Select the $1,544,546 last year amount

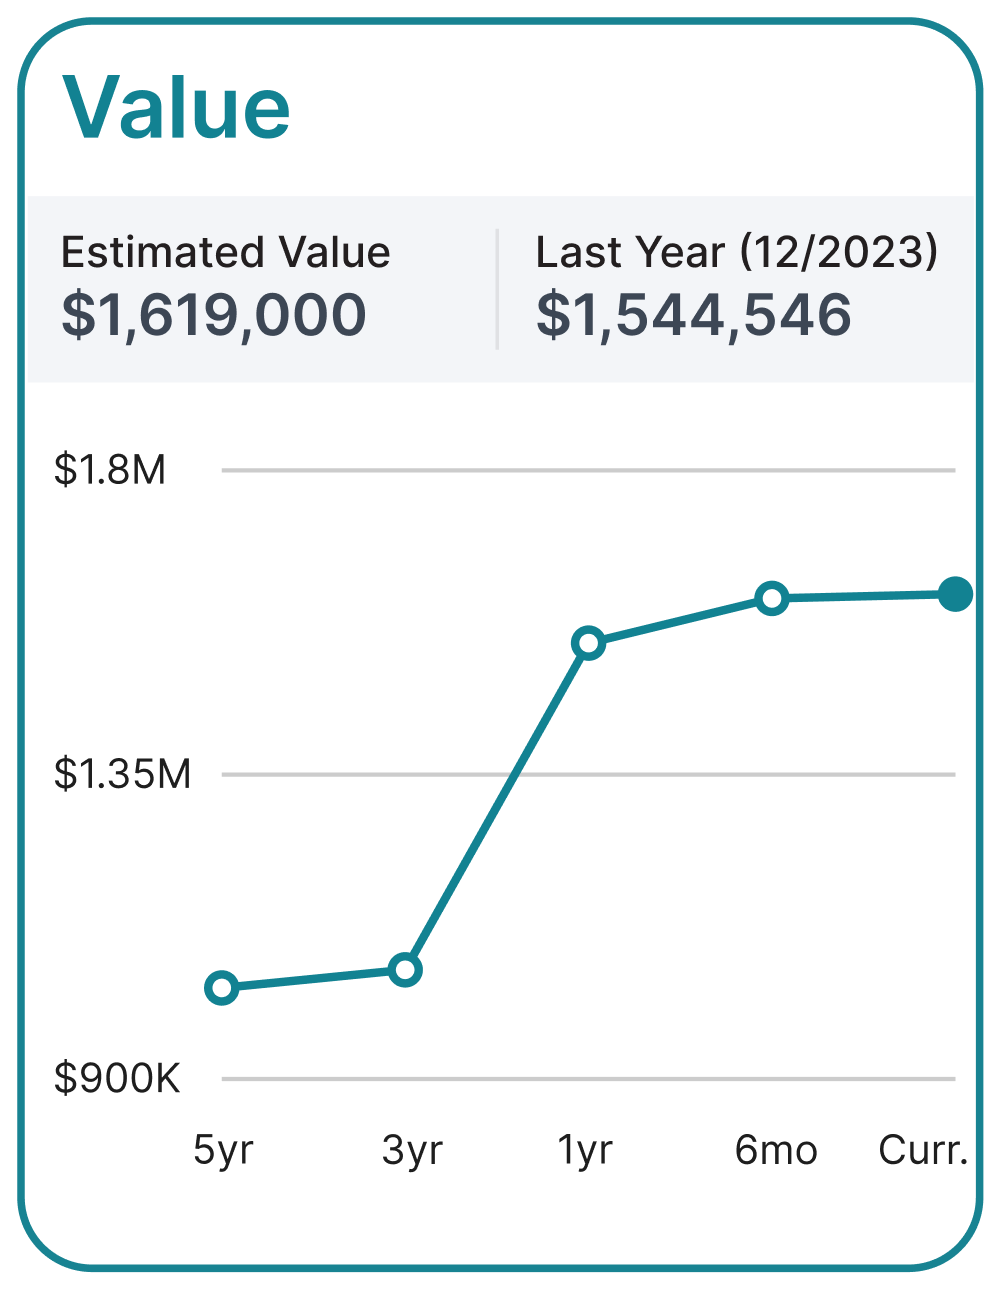coord(694,315)
